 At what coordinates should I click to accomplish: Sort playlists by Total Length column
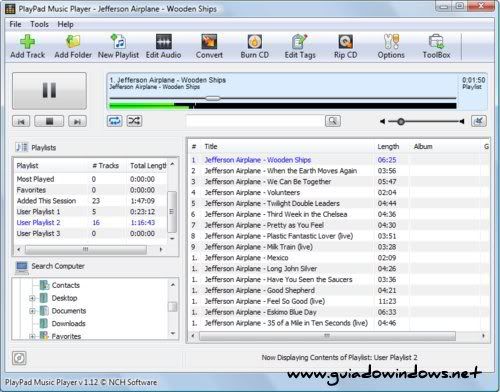tap(148, 166)
